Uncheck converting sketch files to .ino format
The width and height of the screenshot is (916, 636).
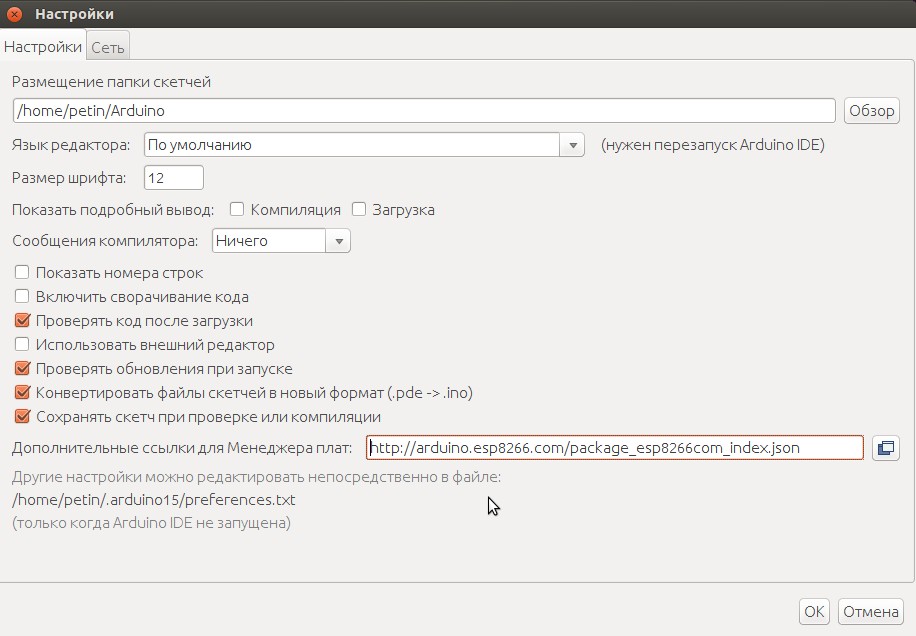(x=22, y=393)
